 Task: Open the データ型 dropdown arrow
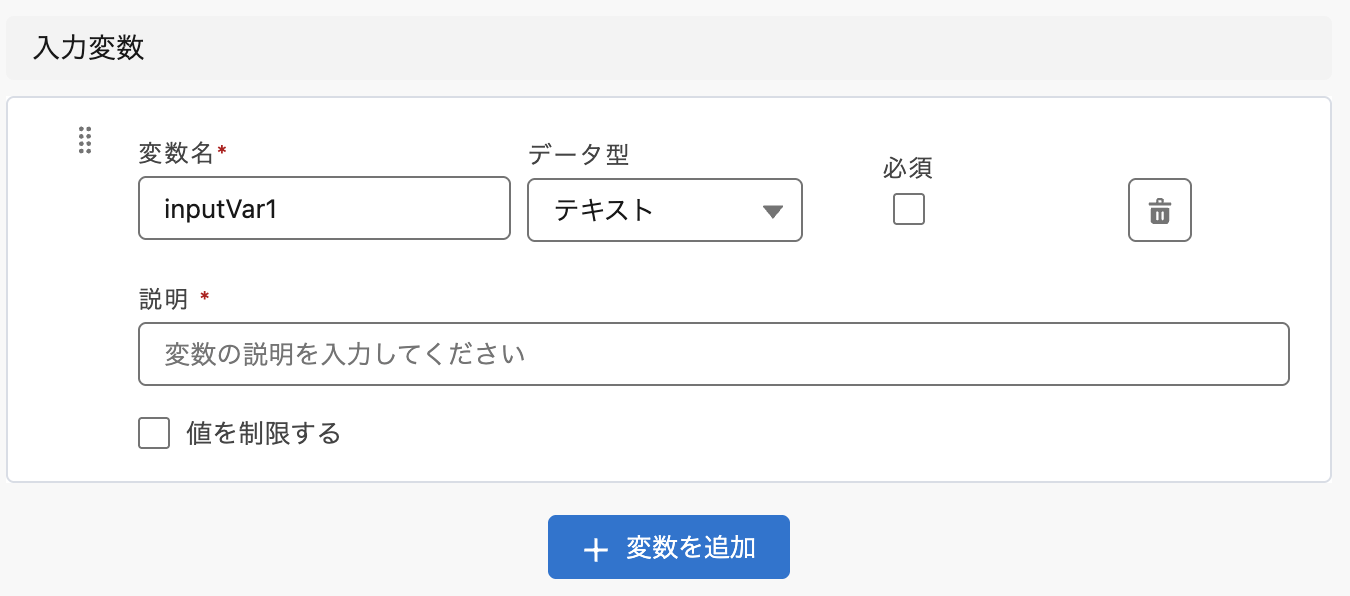tap(772, 211)
